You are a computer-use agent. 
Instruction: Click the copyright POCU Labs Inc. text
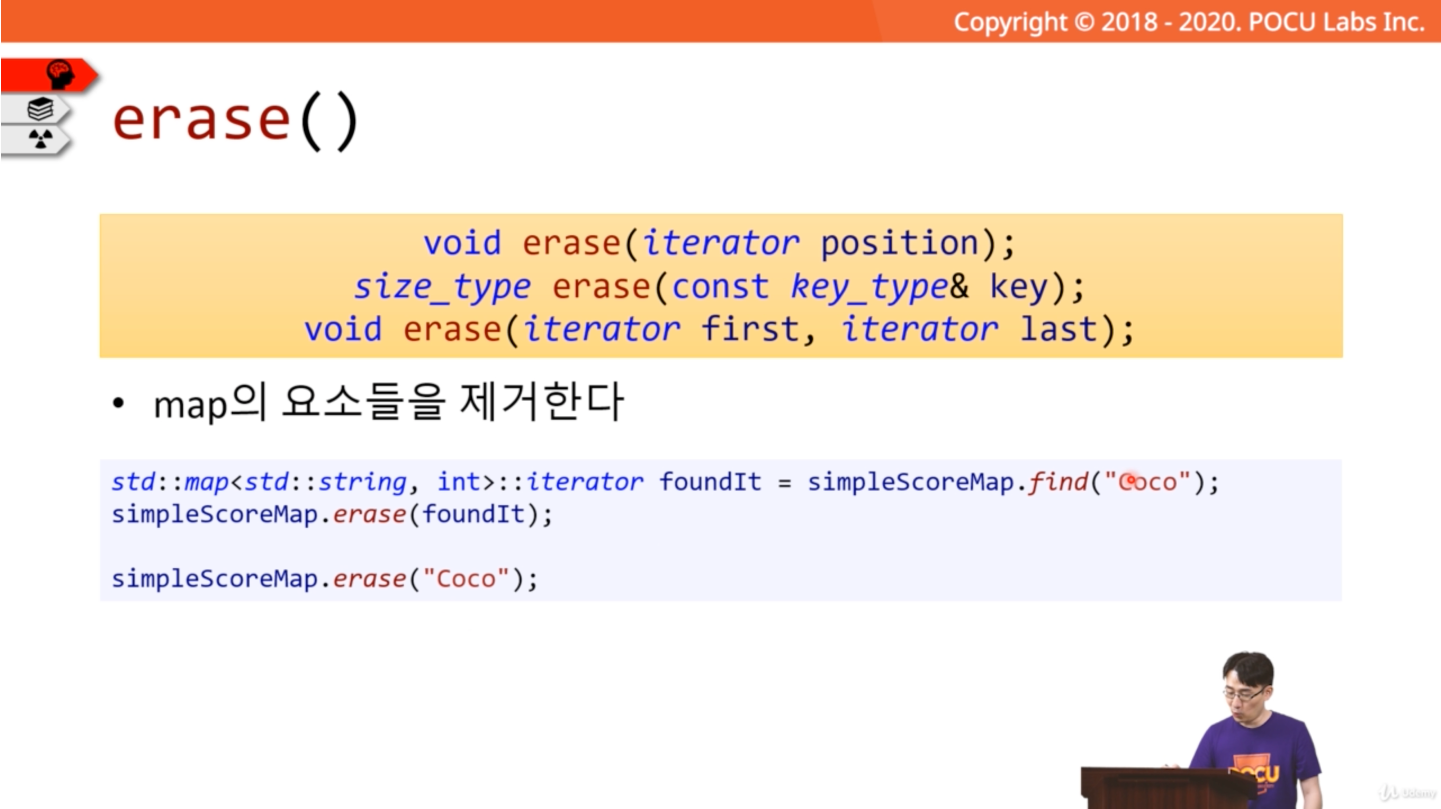click(x=1189, y=22)
